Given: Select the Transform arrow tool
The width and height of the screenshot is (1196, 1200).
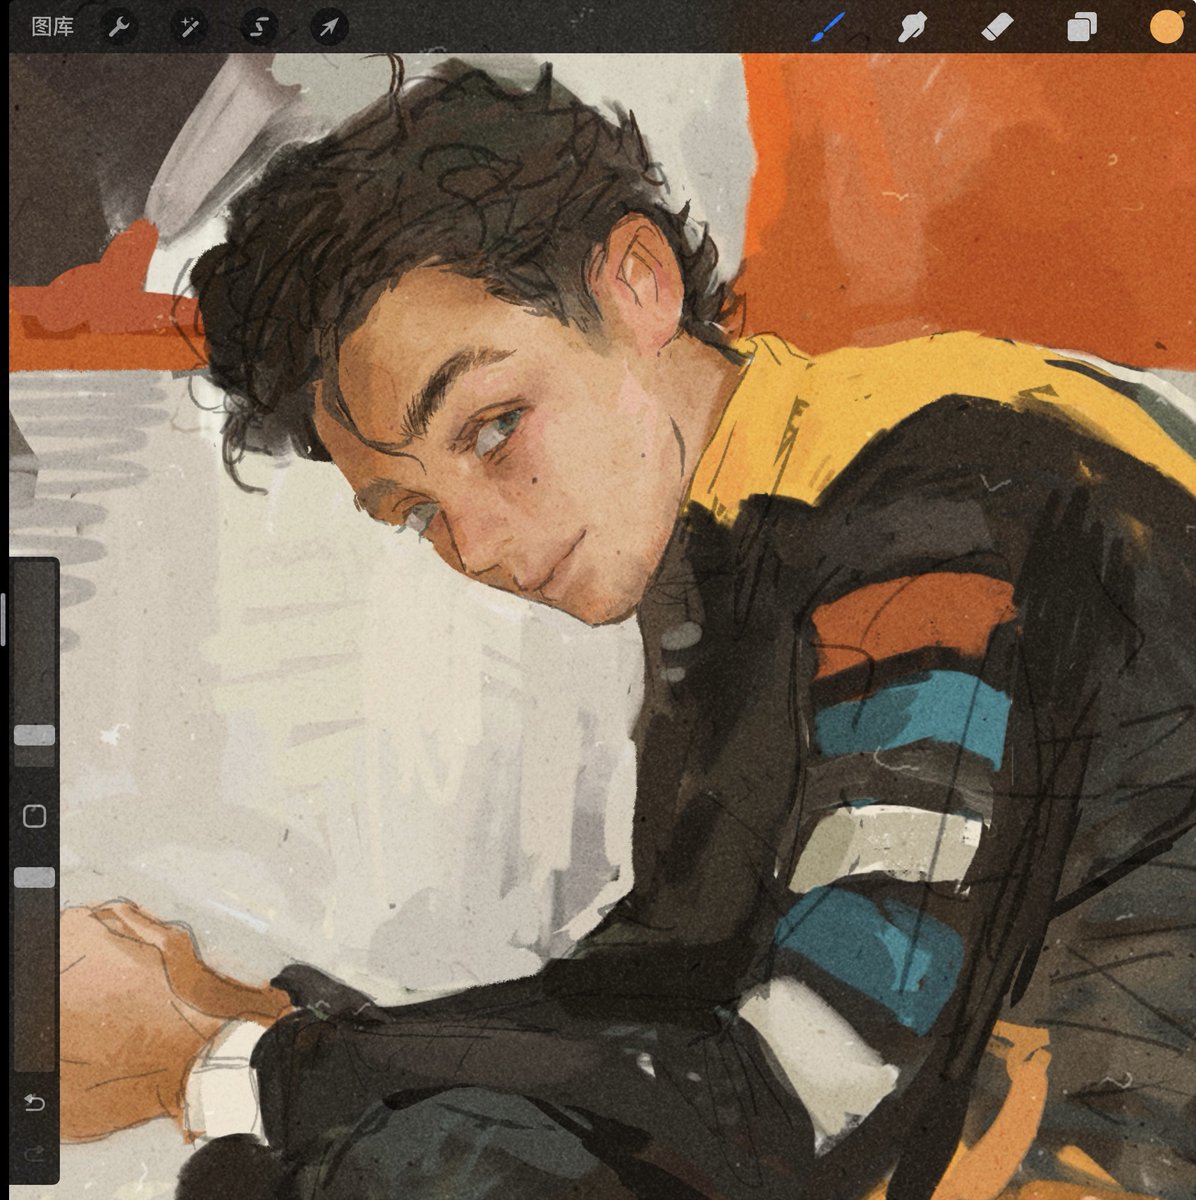Looking at the screenshot, I should pos(328,27).
